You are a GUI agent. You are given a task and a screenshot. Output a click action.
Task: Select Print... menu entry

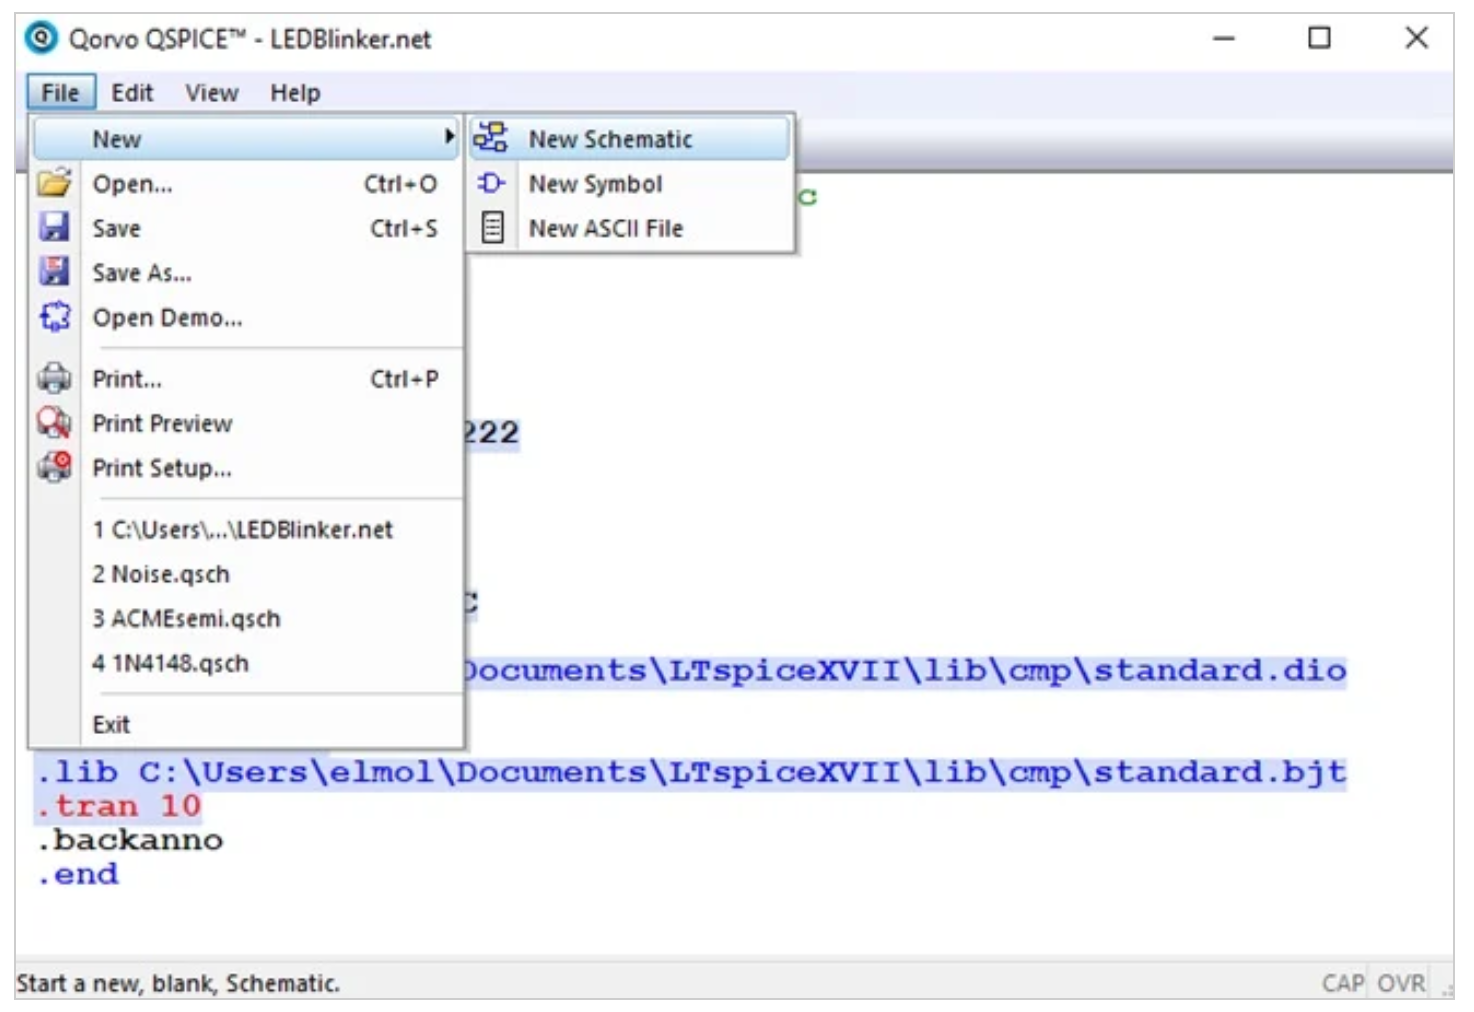(x=247, y=379)
